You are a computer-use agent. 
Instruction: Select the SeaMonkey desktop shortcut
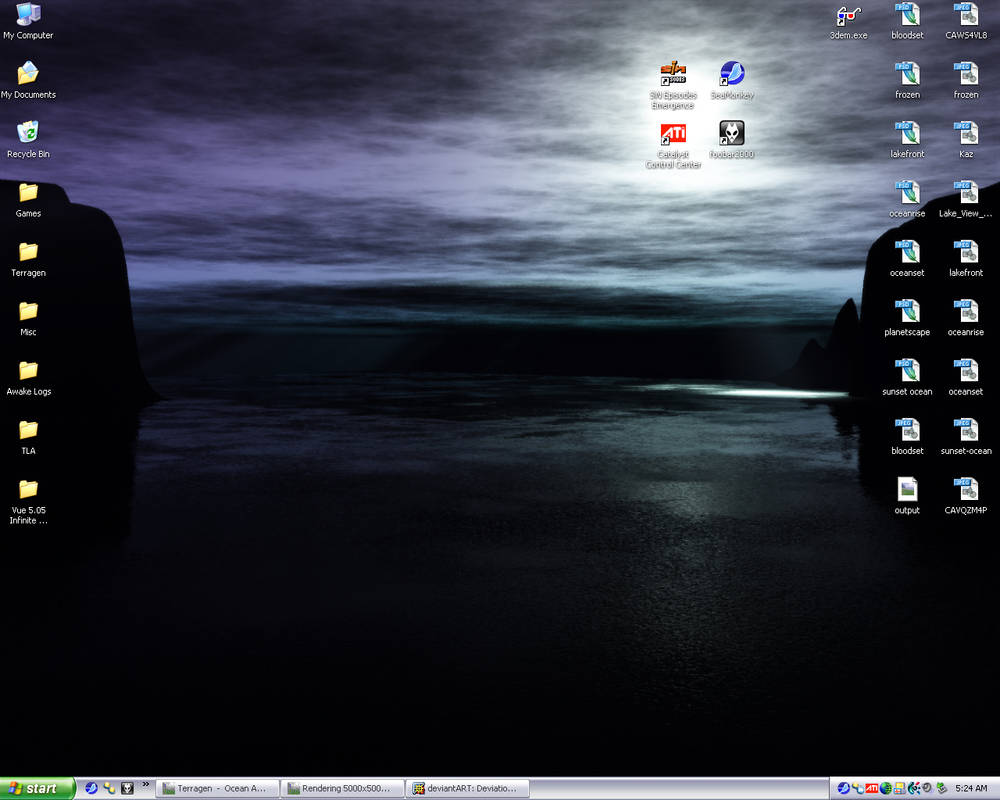(x=732, y=80)
